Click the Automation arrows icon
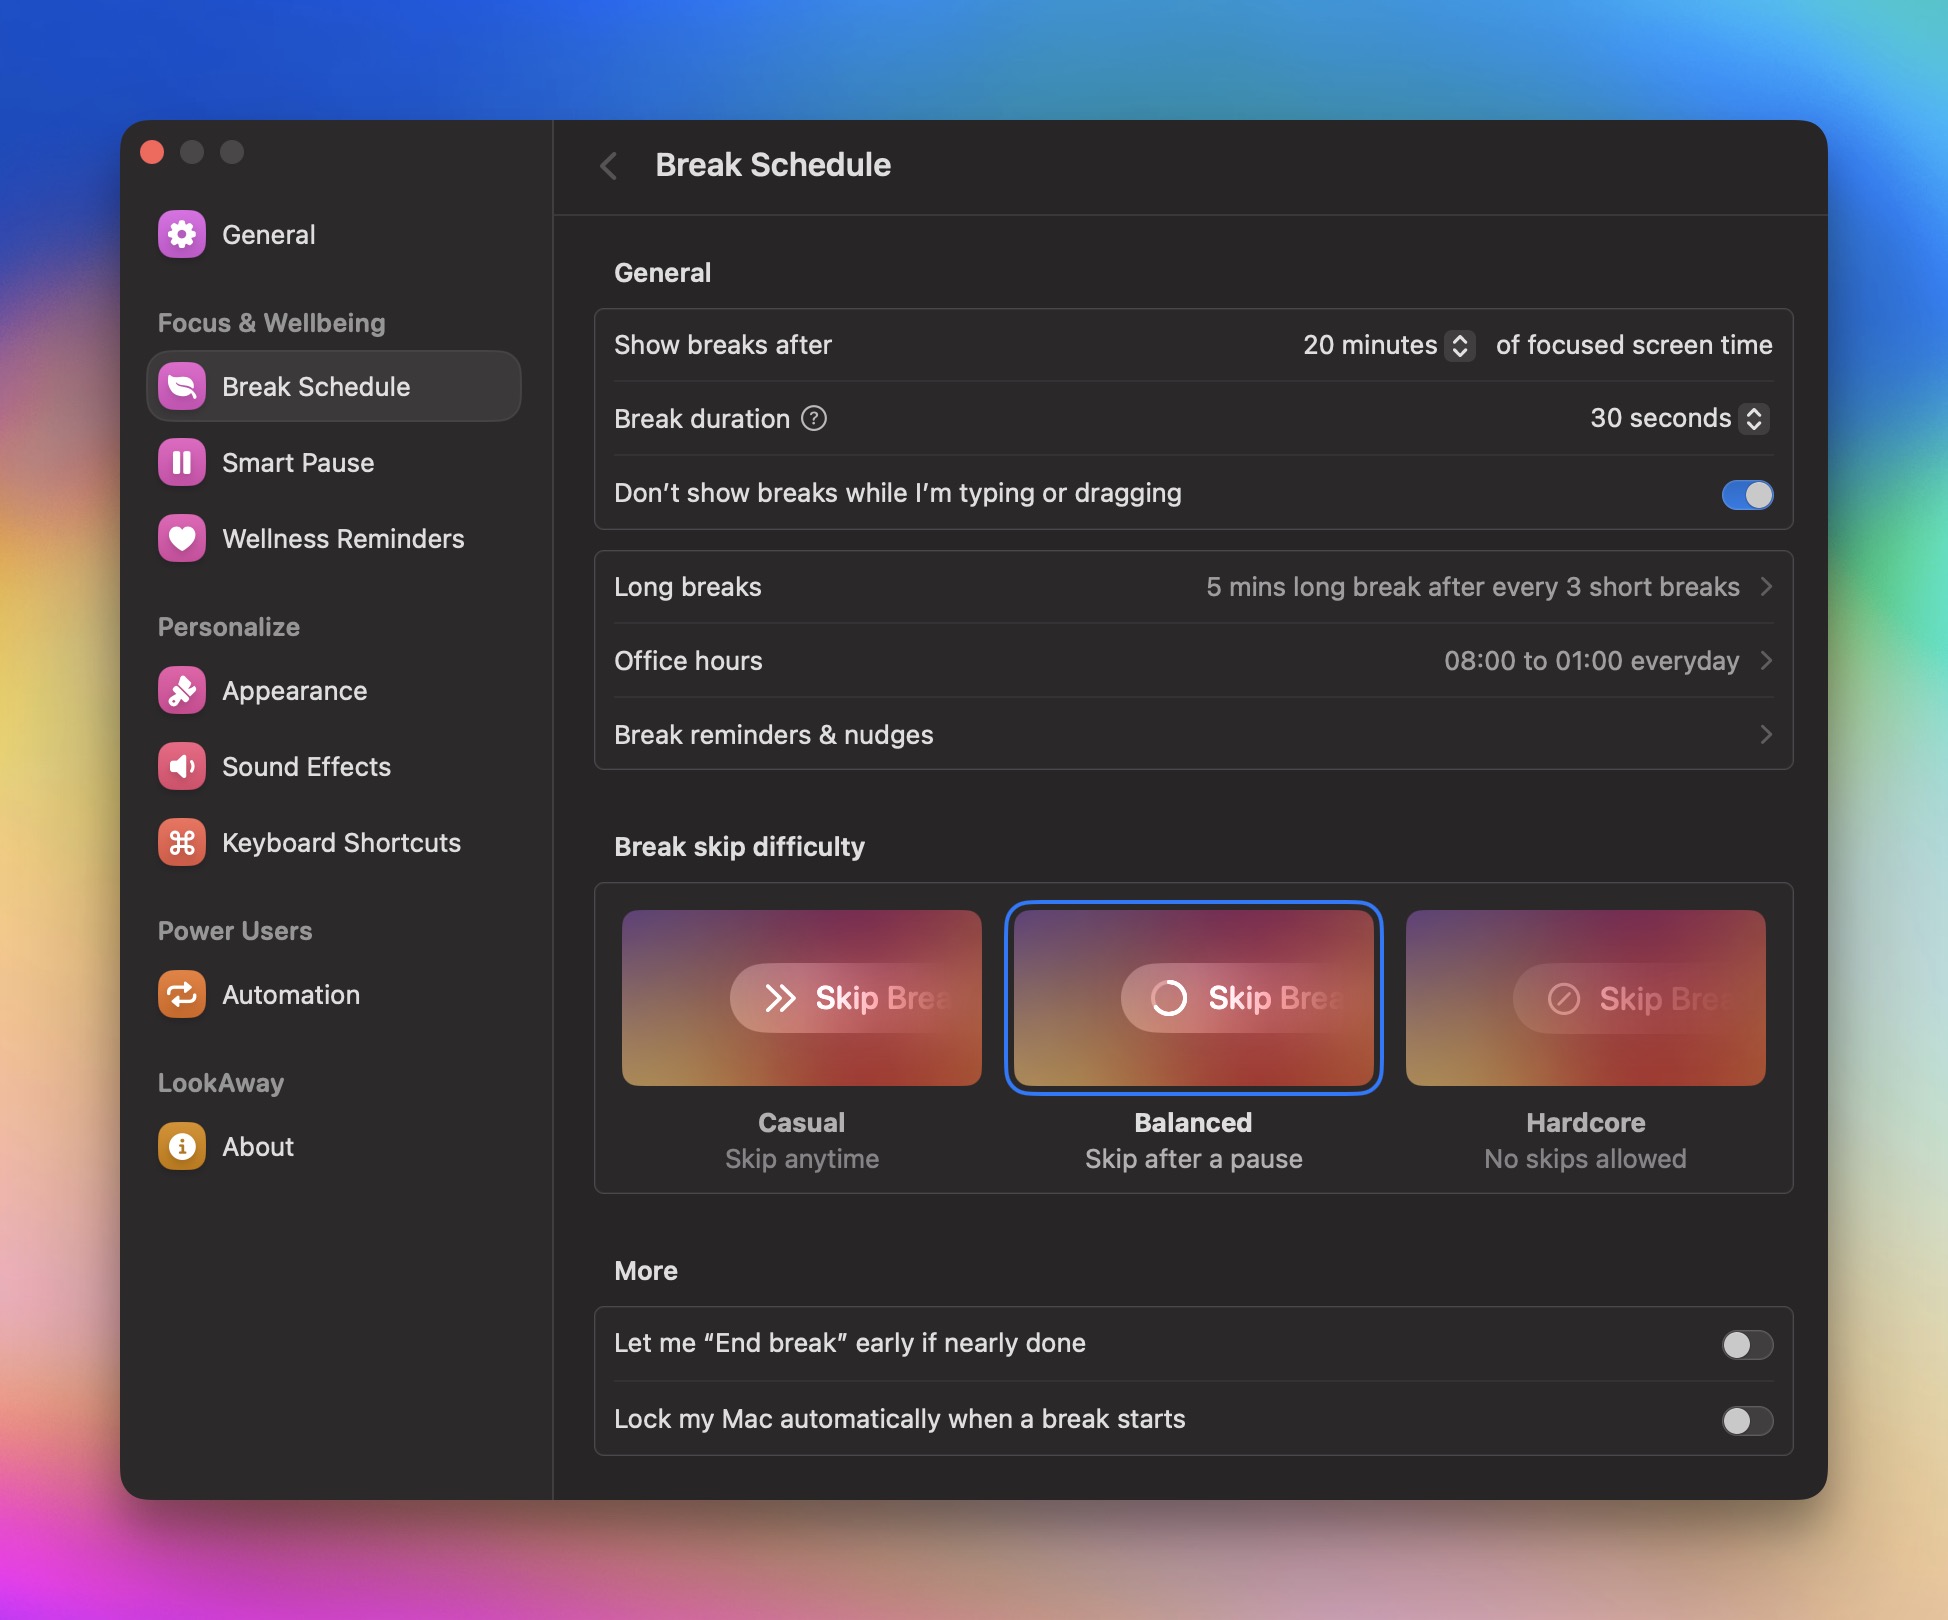The height and width of the screenshot is (1620, 1948). [182, 994]
